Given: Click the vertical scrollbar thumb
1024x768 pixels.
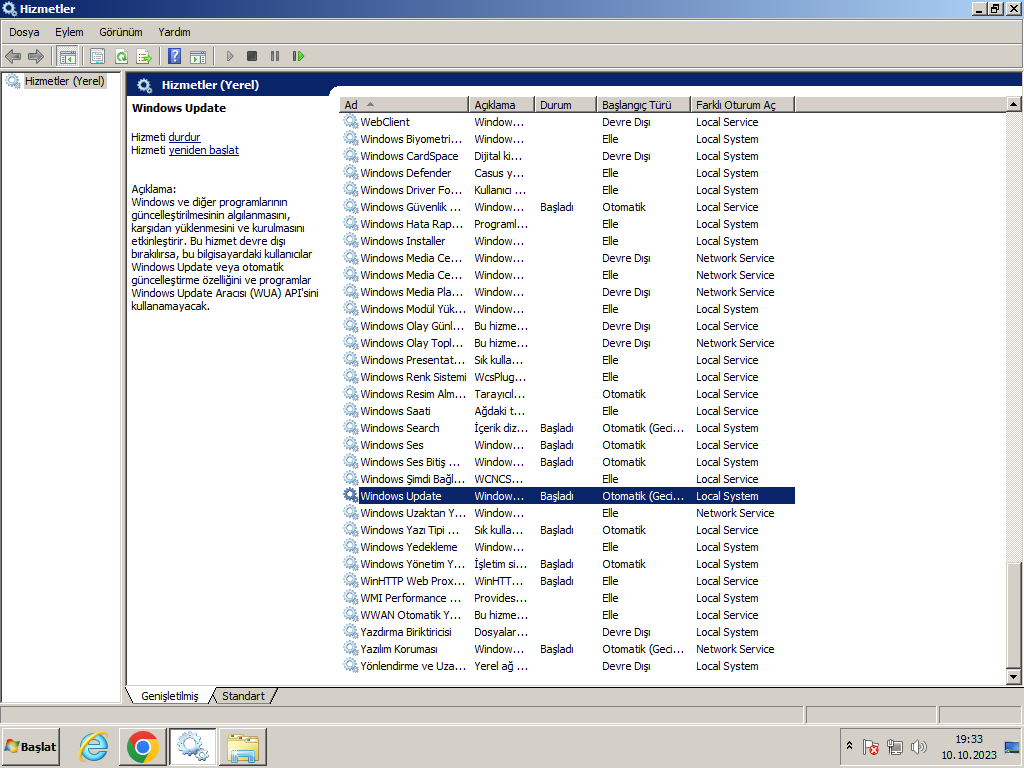Looking at the screenshot, I should (x=1014, y=615).
